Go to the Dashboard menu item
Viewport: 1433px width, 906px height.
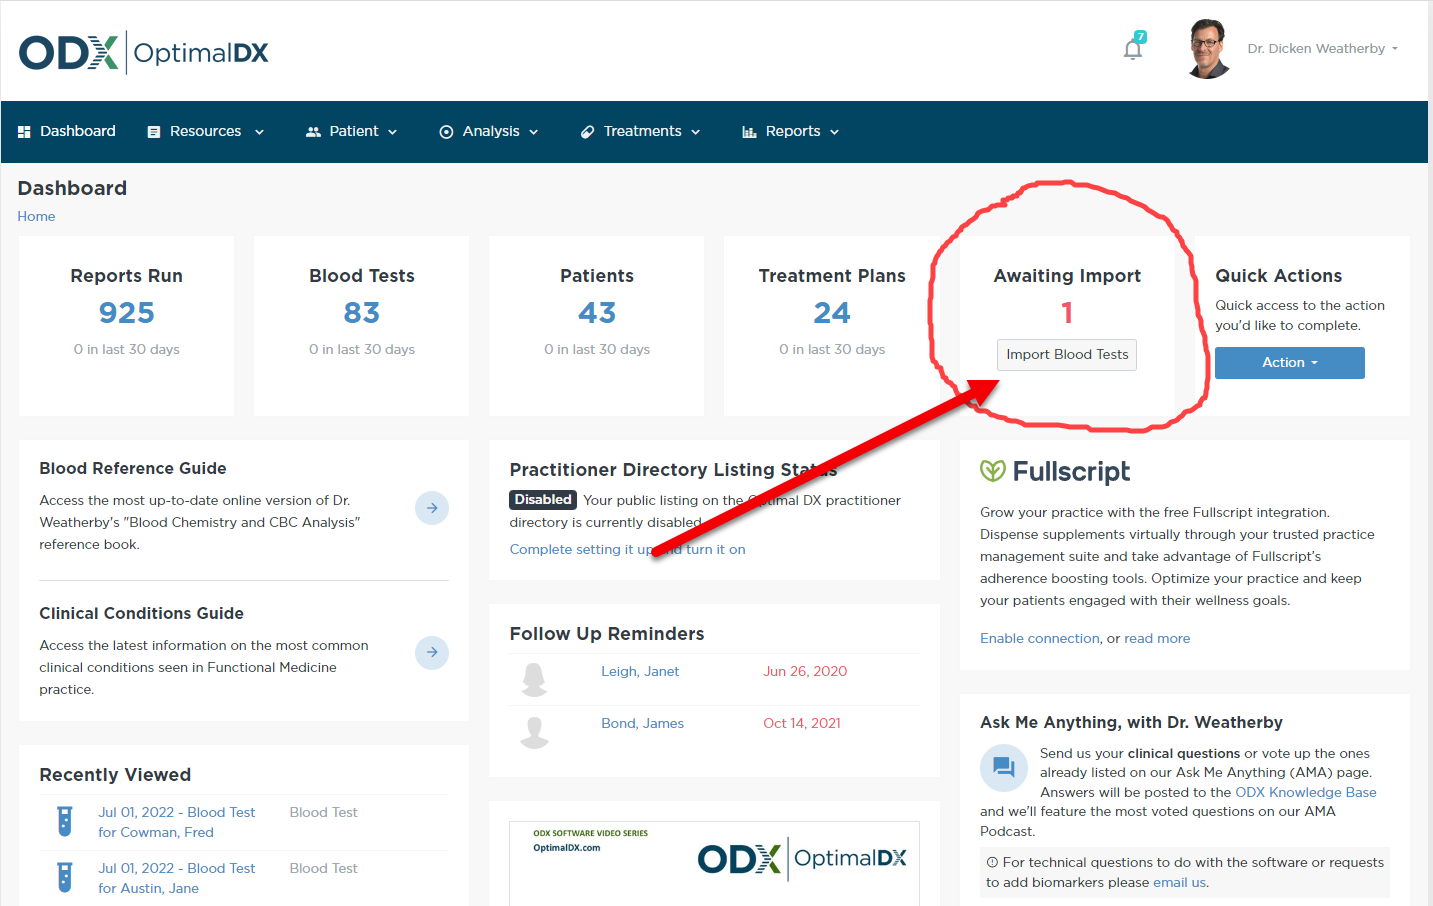[67, 131]
